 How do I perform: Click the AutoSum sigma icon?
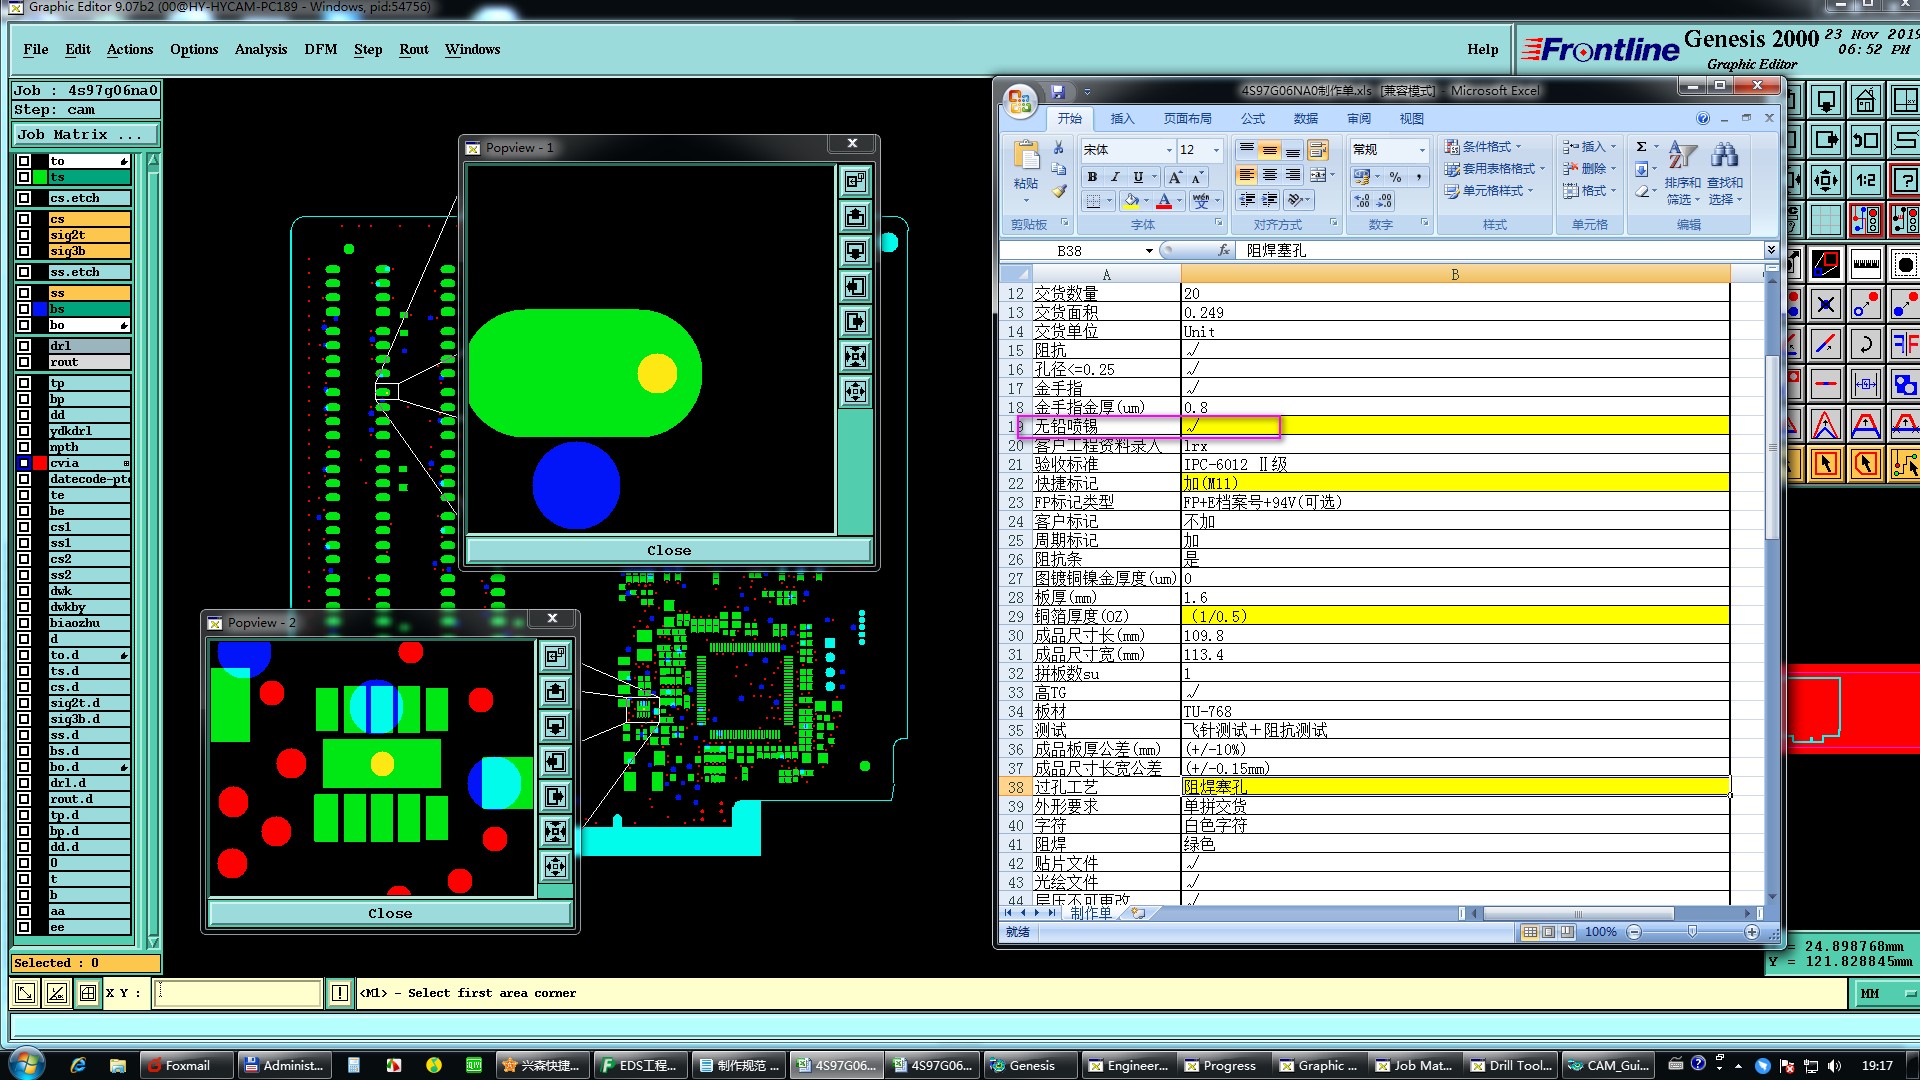(x=1641, y=147)
